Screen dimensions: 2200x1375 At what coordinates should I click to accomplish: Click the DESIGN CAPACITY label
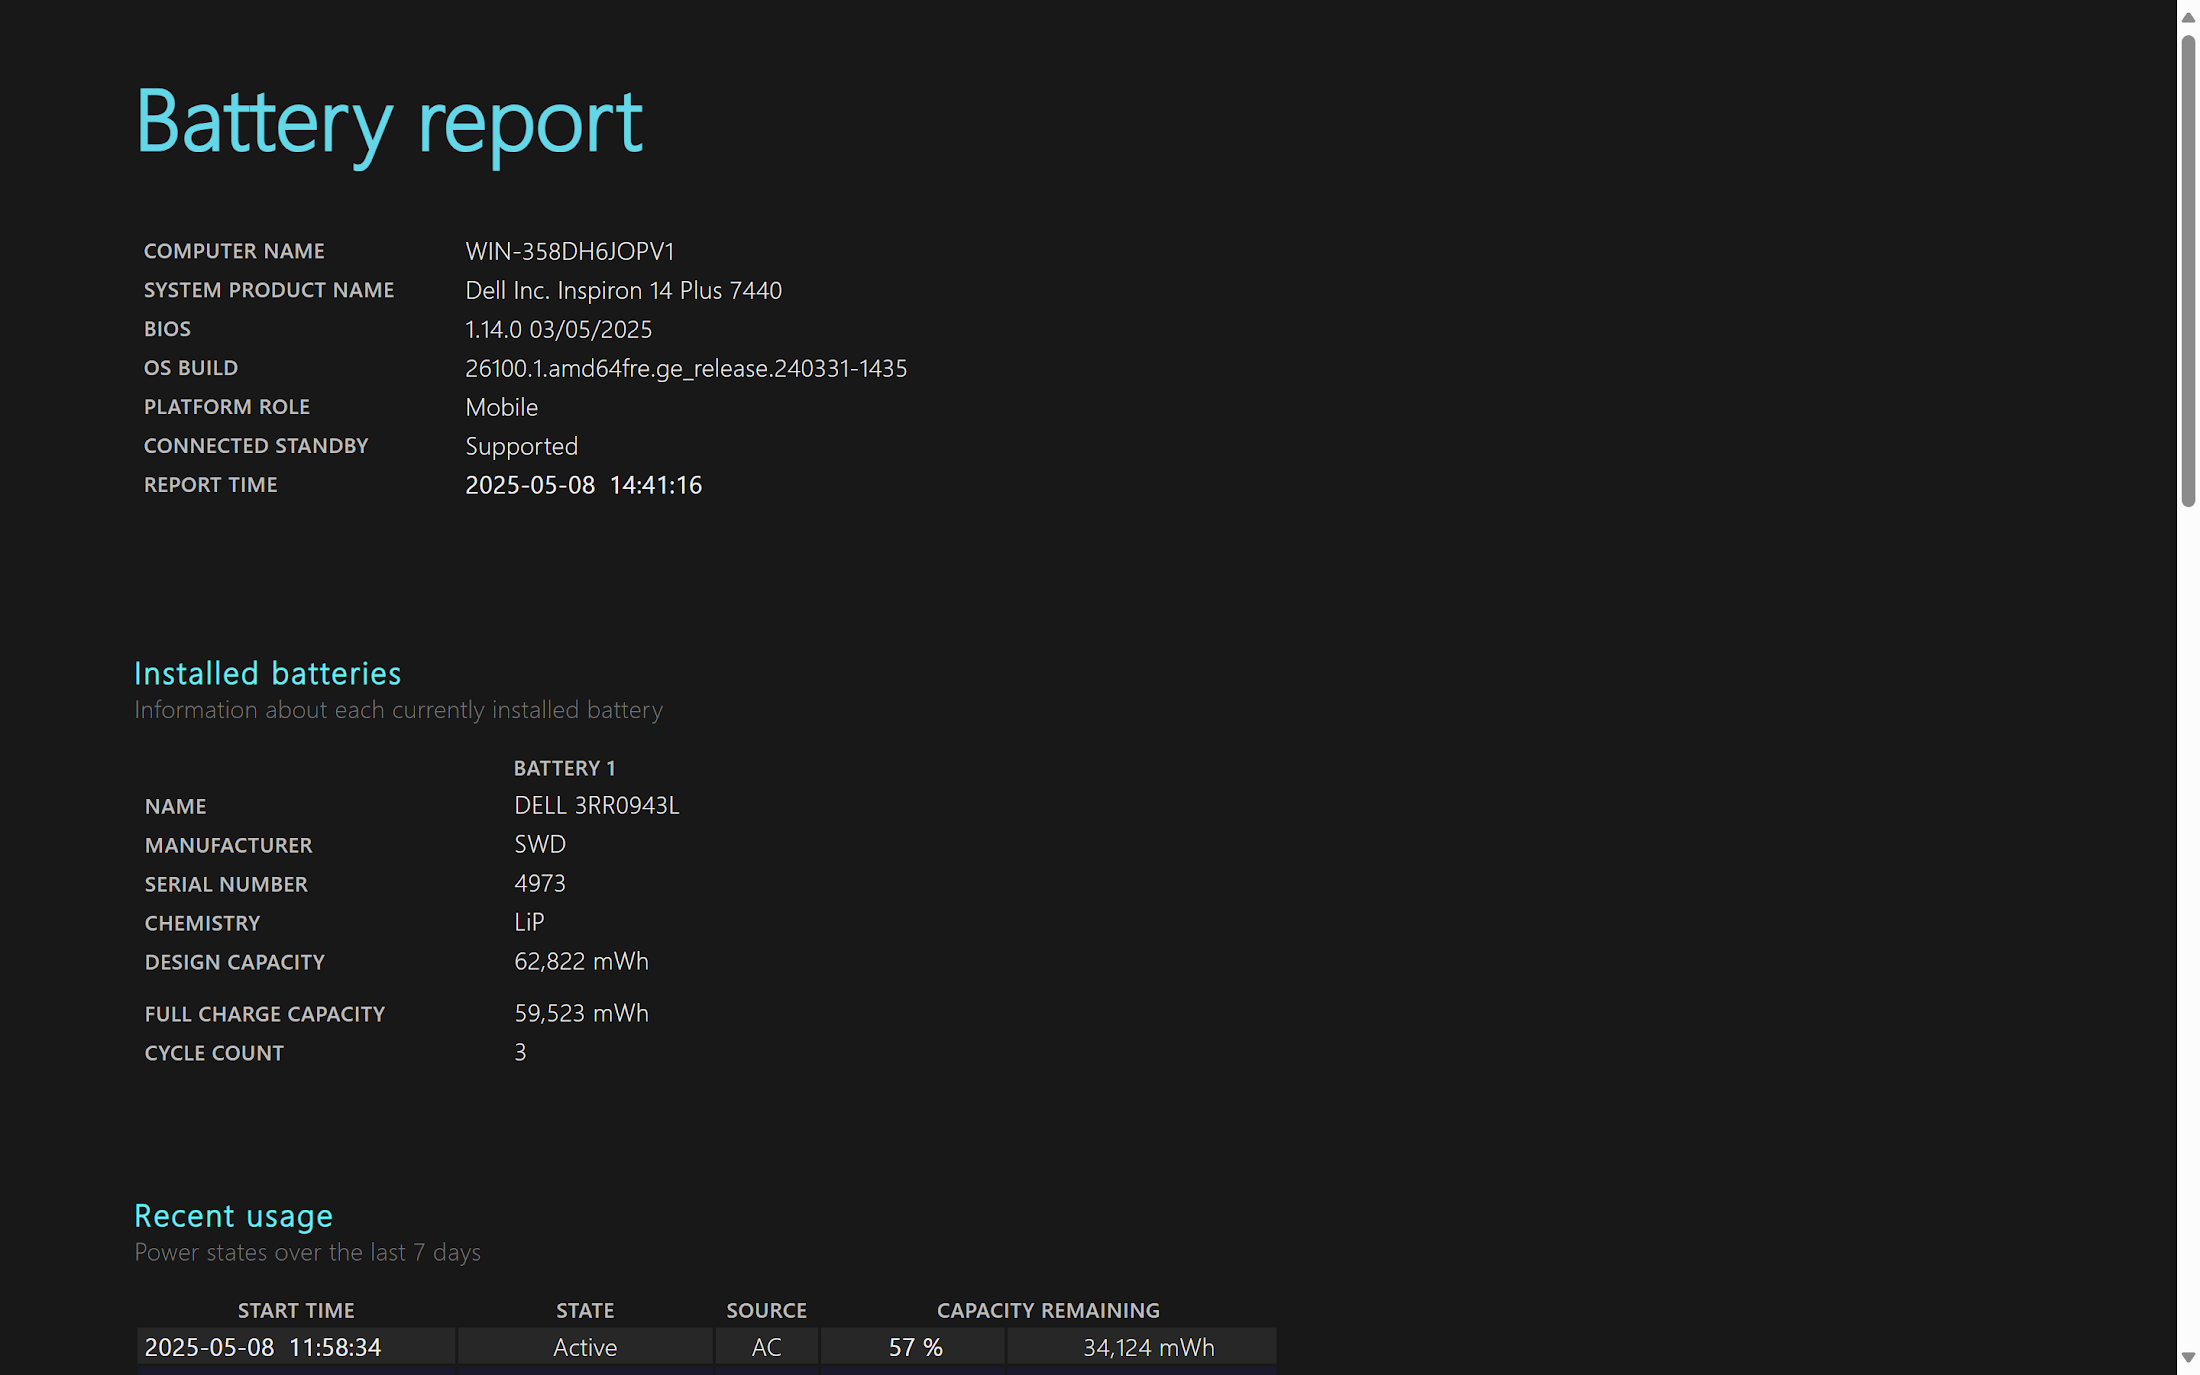pos(234,962)
